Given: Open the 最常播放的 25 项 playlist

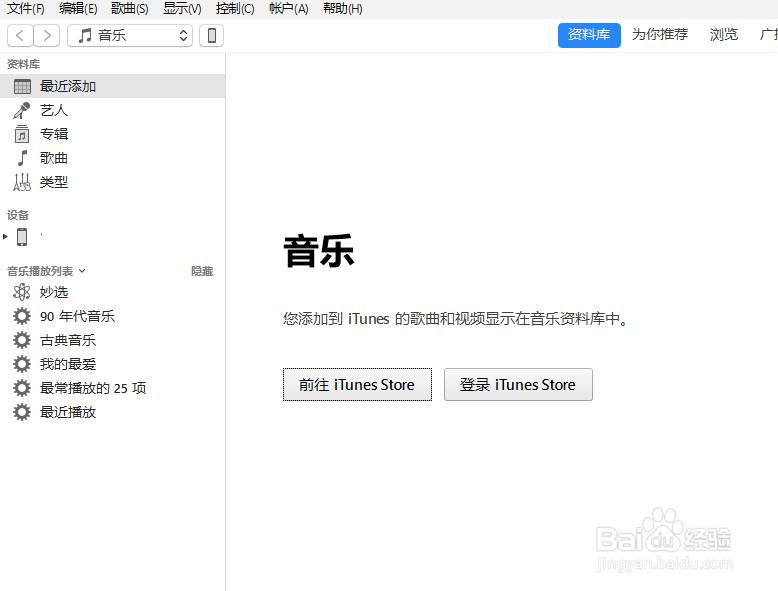Looking at the screenshot, I should point(113,388).
